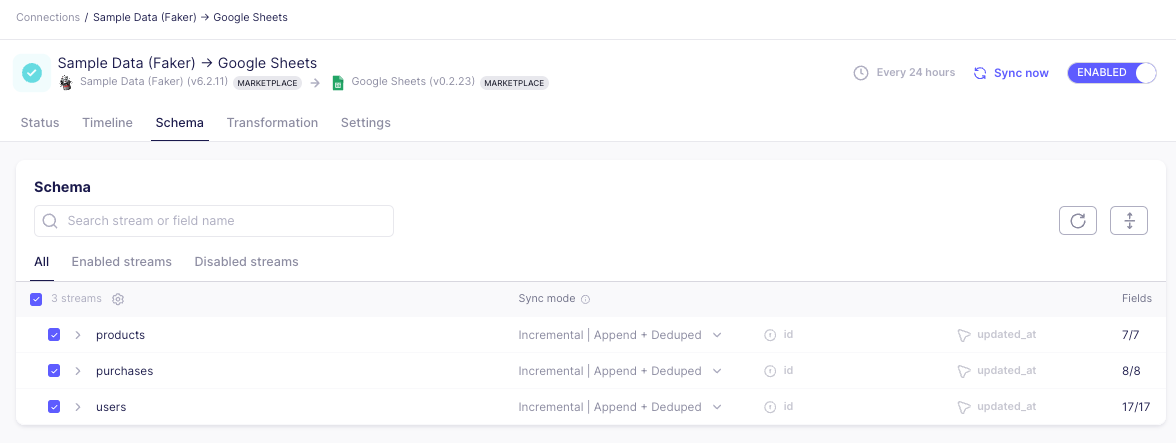Open the streams settings gear icon

pos(118,299)
